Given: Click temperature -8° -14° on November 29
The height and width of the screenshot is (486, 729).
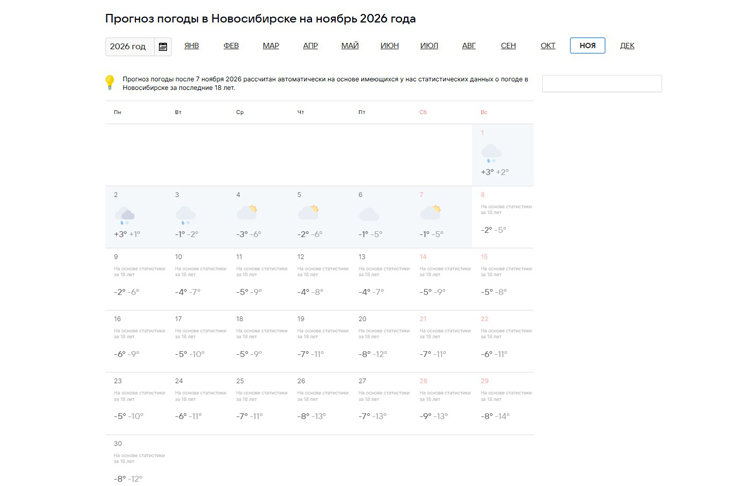Looking at the screenshot, I should click(495, 416).
